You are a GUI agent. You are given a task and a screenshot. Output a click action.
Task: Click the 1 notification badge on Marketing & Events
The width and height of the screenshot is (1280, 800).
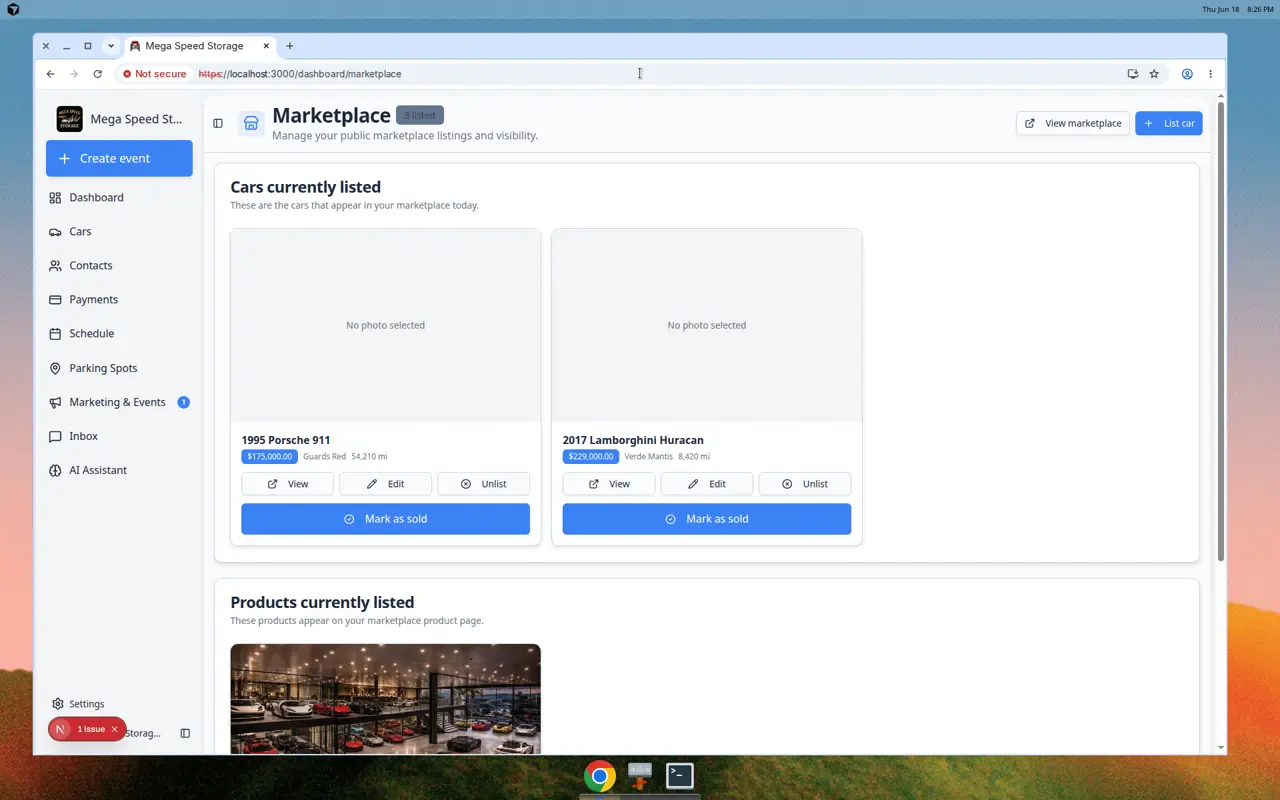pos(183,402)
